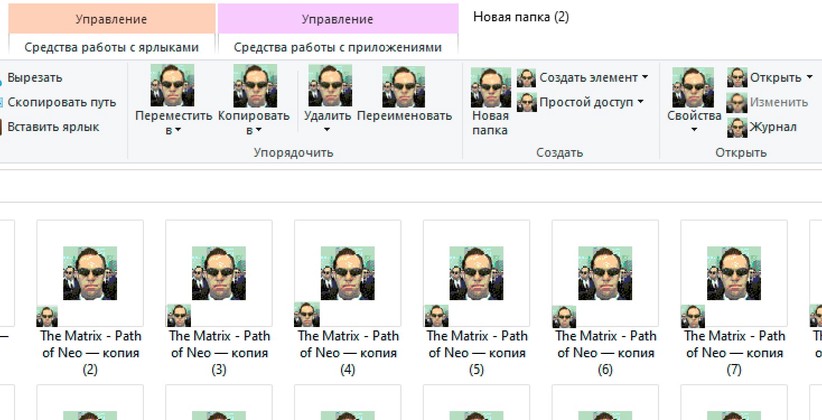Click the Изменить icon
The width and height of the screenshot is (822, 420).
(737, 102)
